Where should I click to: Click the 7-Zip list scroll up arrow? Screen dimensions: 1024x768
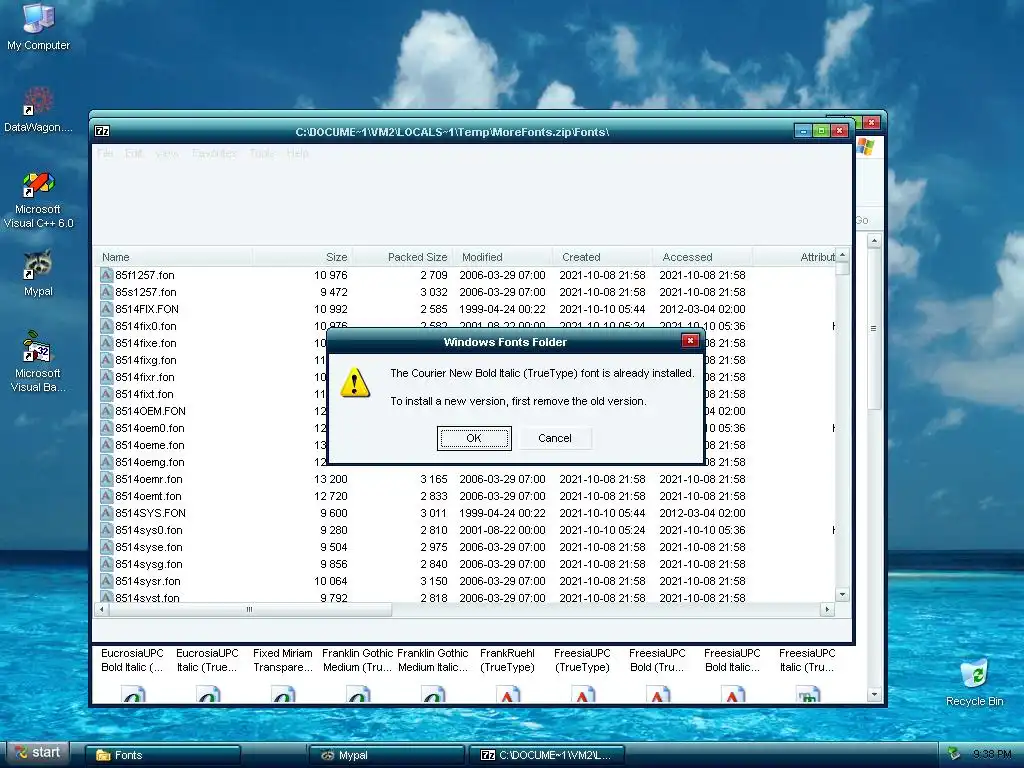[842, 255]
